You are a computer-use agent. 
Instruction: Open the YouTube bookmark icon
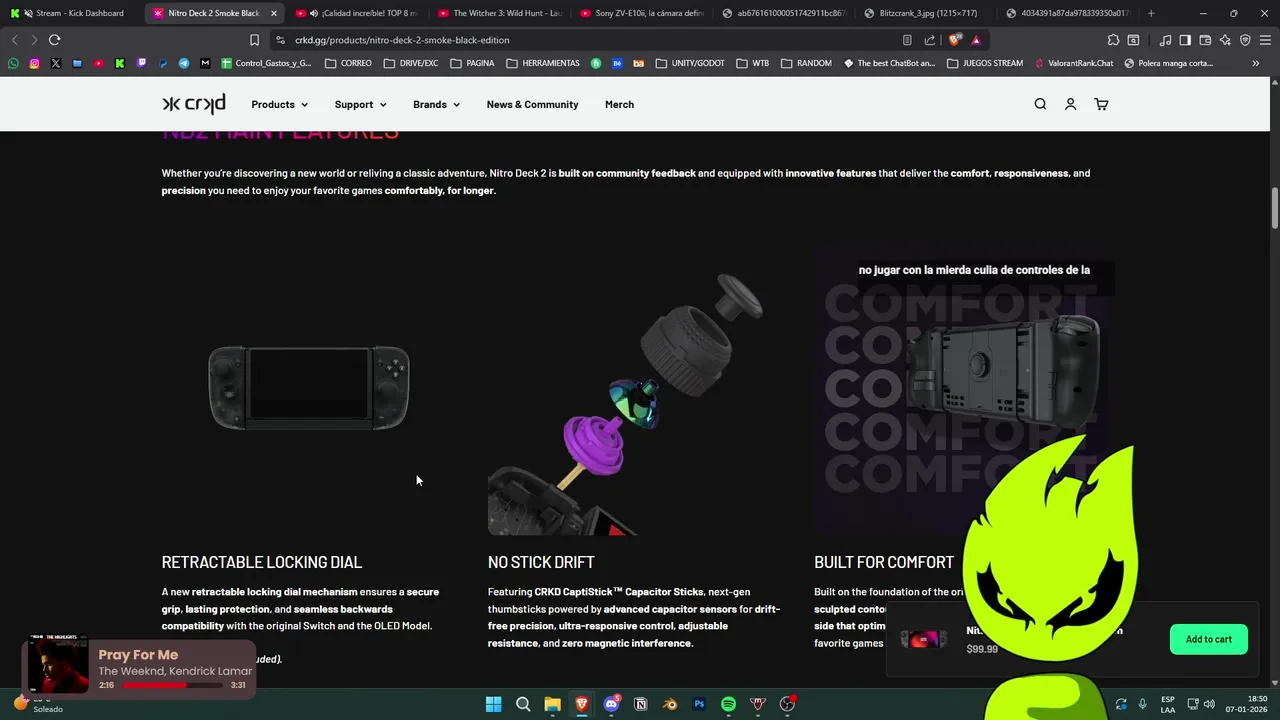tap(98, 63)
